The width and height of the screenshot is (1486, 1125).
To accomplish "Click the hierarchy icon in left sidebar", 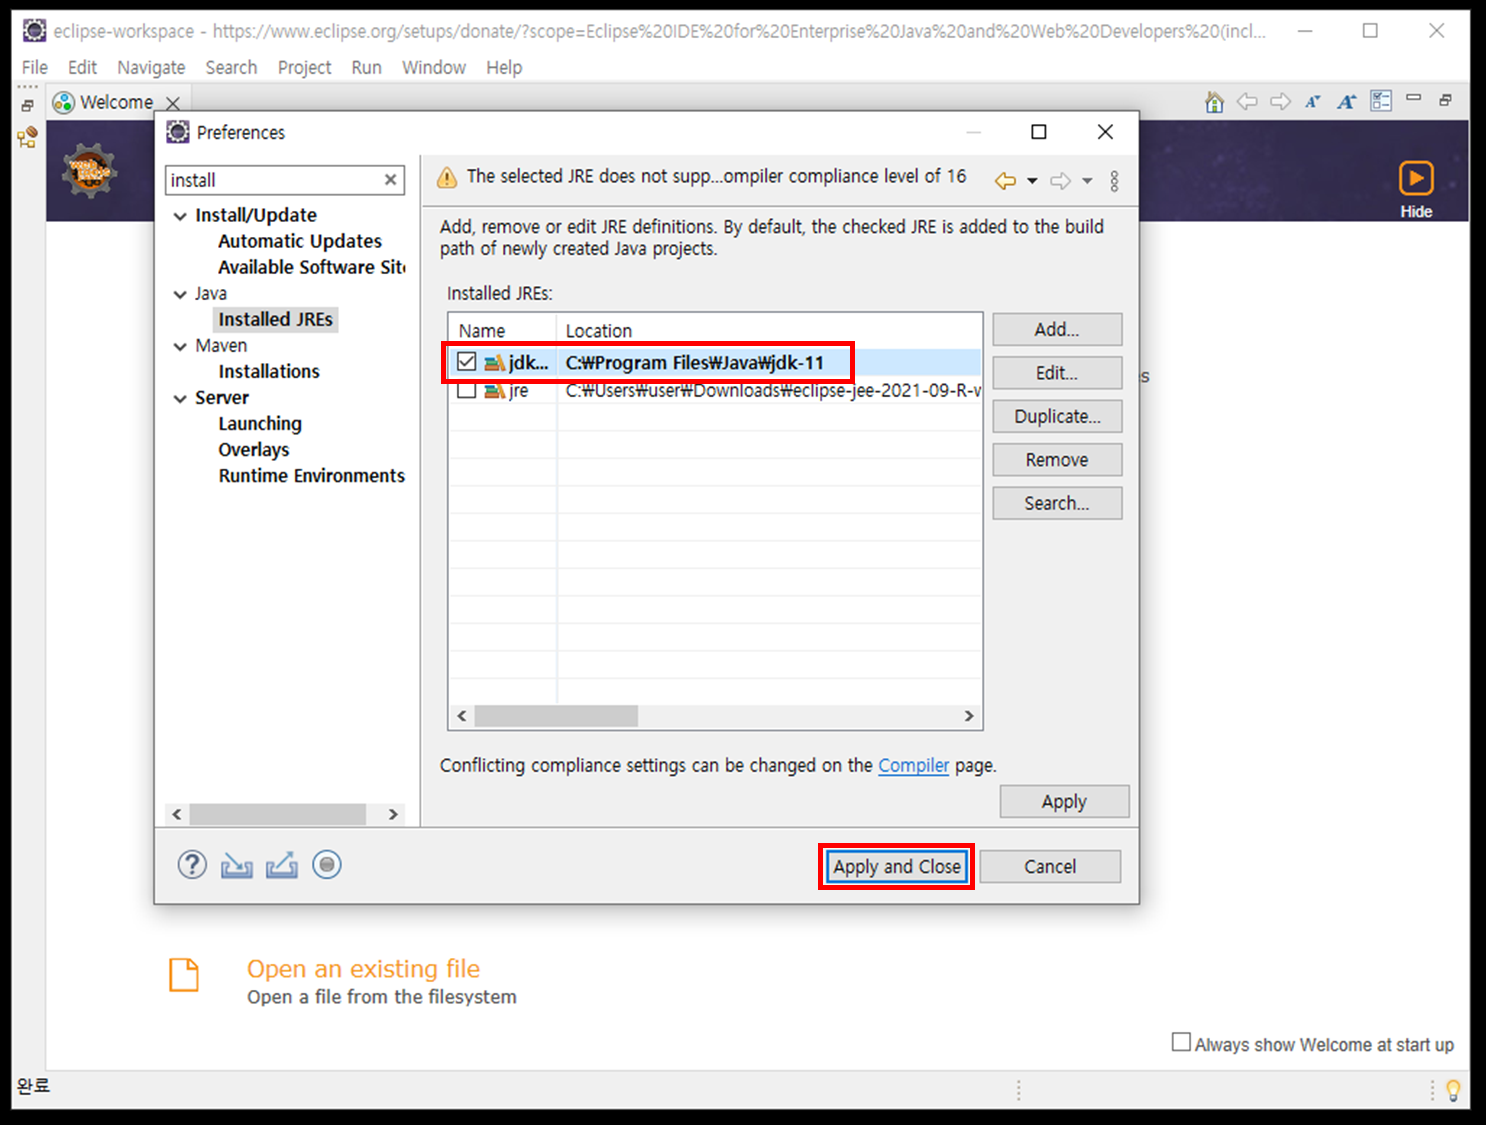I will (x=28, y=137).
